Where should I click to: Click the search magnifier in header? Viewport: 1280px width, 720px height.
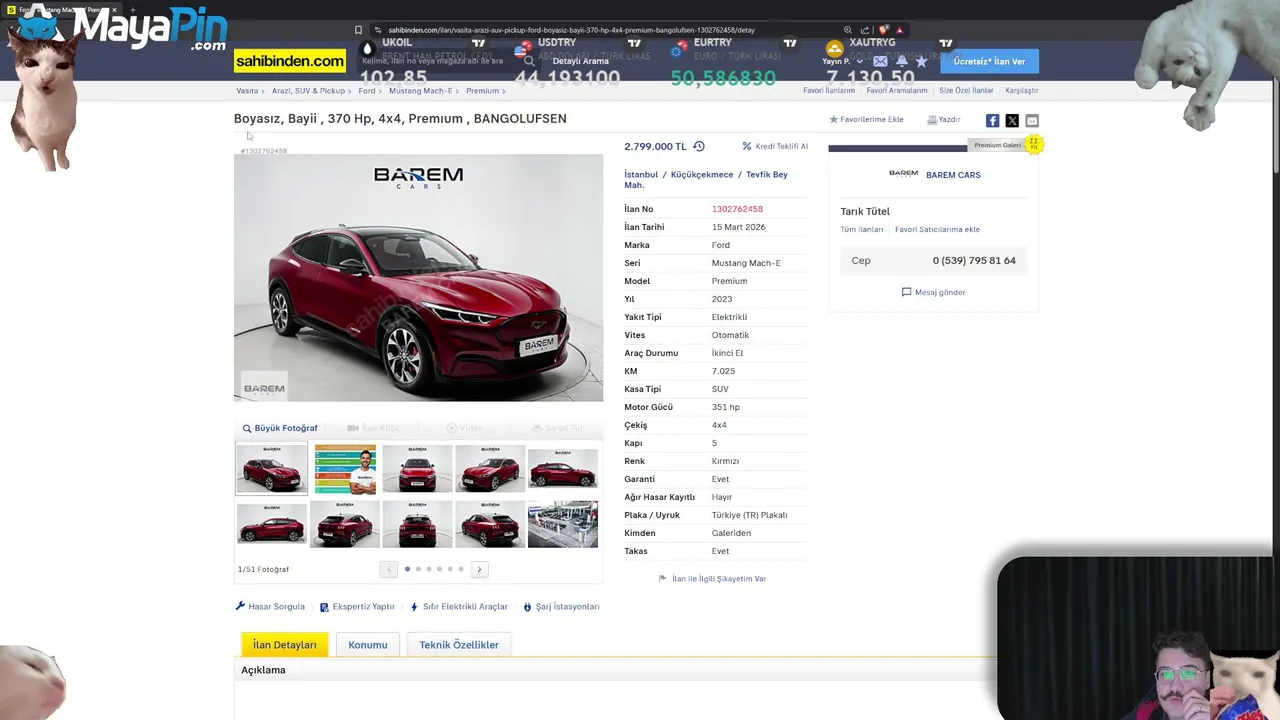[529, 61]
